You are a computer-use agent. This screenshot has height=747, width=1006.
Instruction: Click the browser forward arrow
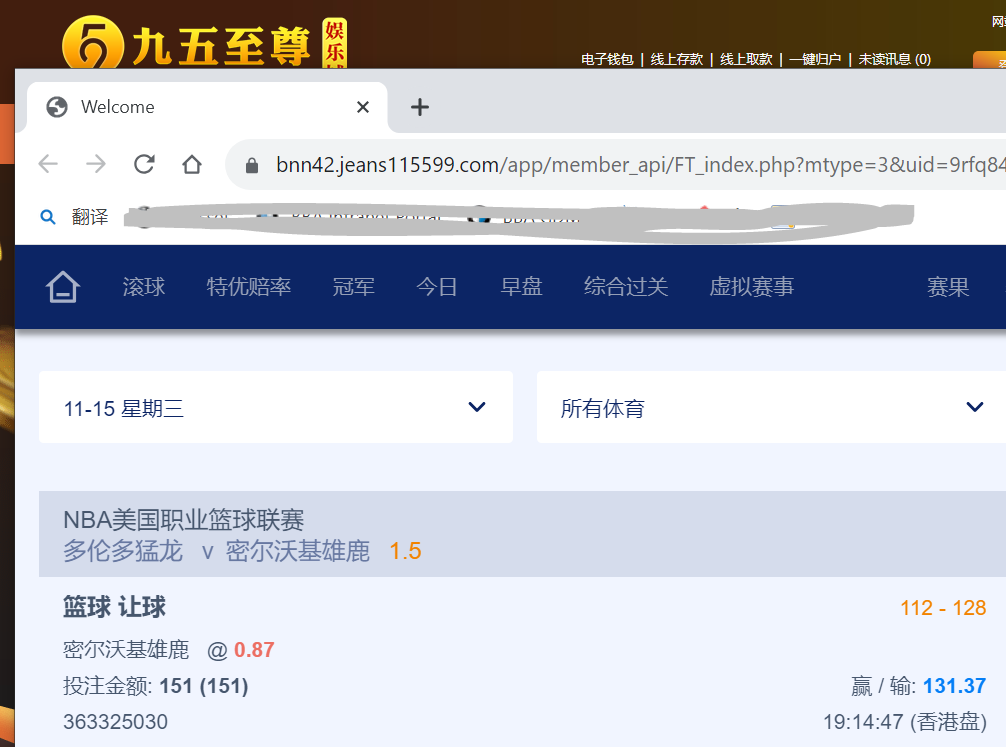coord(96,164)
